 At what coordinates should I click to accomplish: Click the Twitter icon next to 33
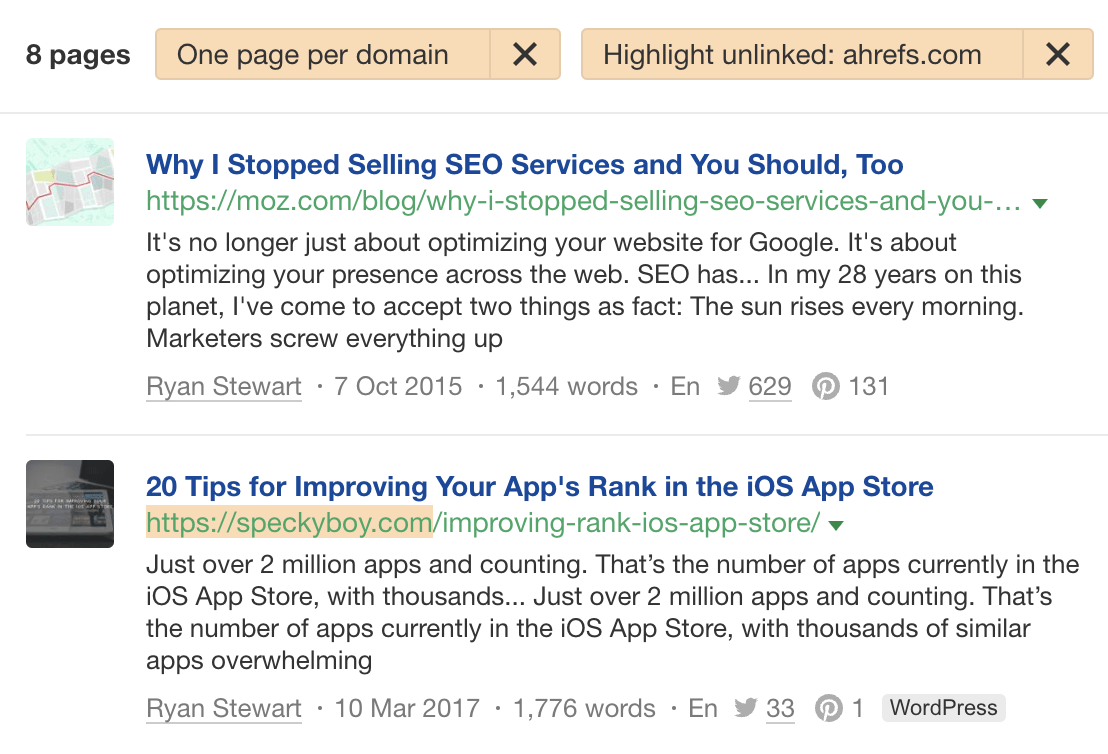[746, 709]
